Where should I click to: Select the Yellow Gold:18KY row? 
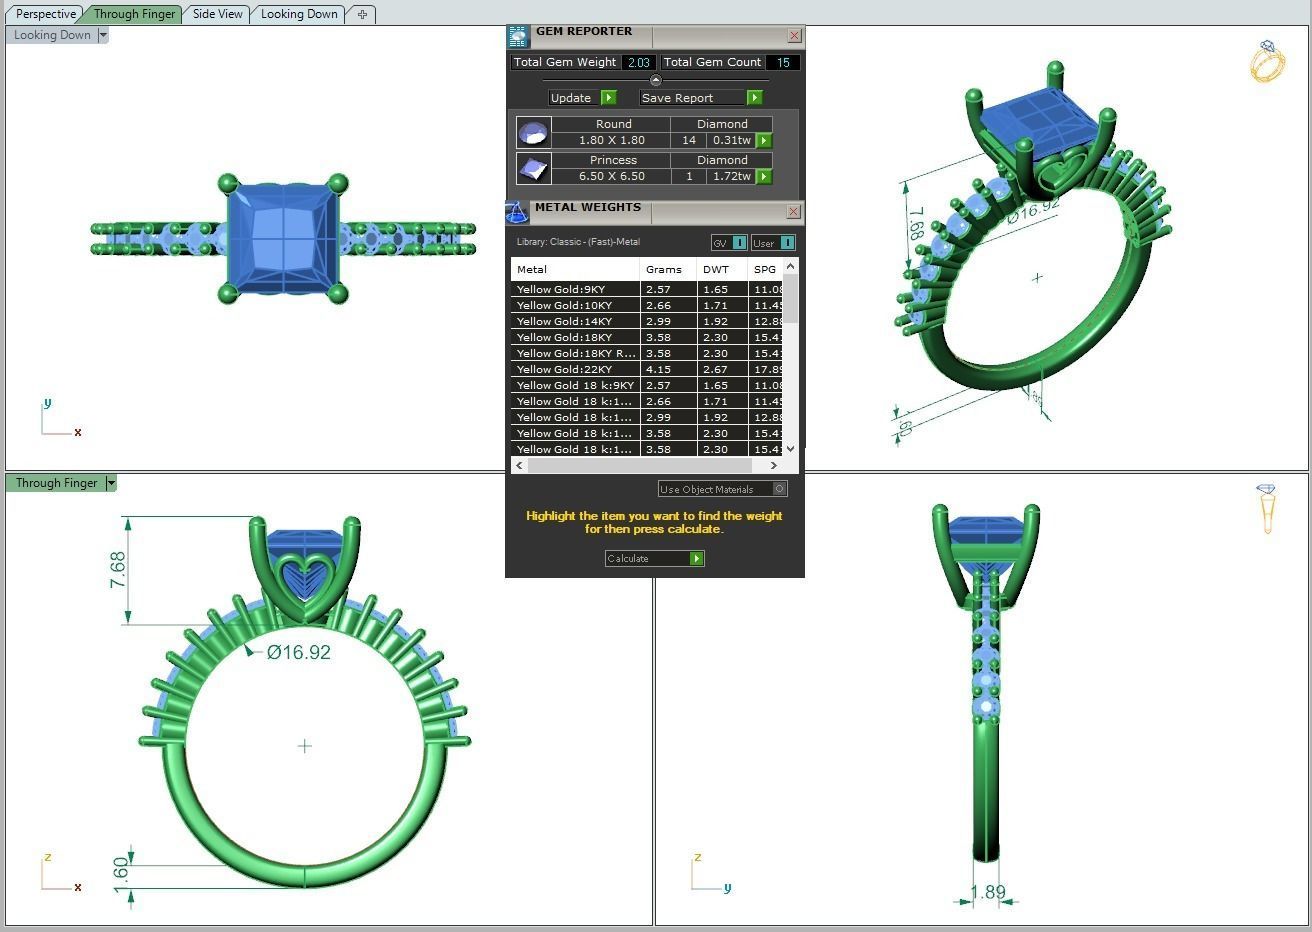647,337
